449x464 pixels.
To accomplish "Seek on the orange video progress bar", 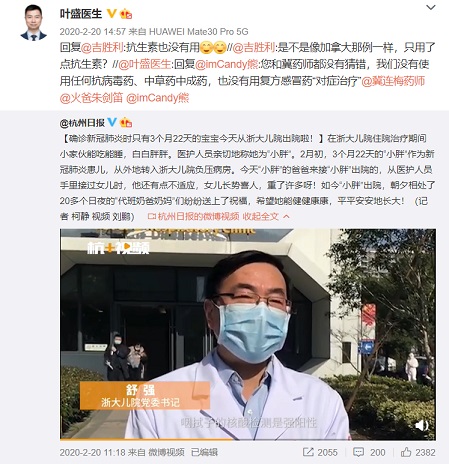I will (248, 439).
